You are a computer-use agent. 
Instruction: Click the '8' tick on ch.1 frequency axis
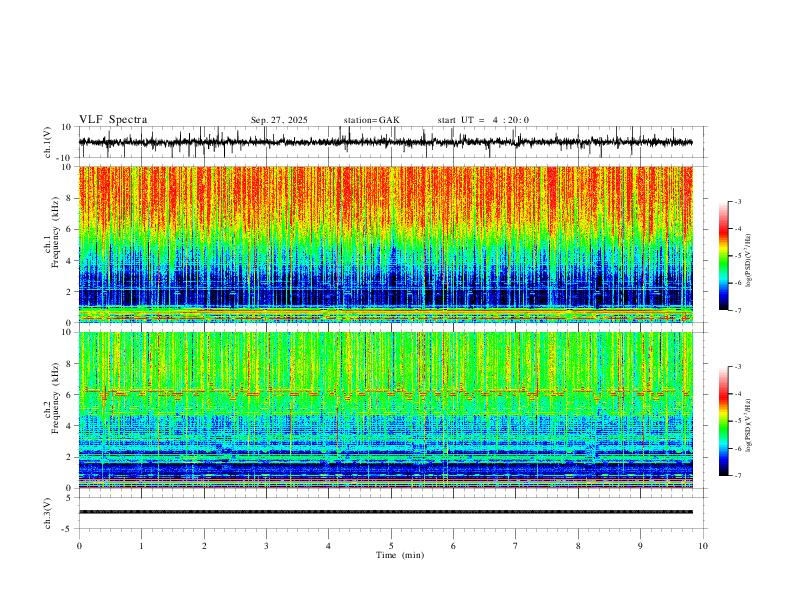[x=70, y=198]
